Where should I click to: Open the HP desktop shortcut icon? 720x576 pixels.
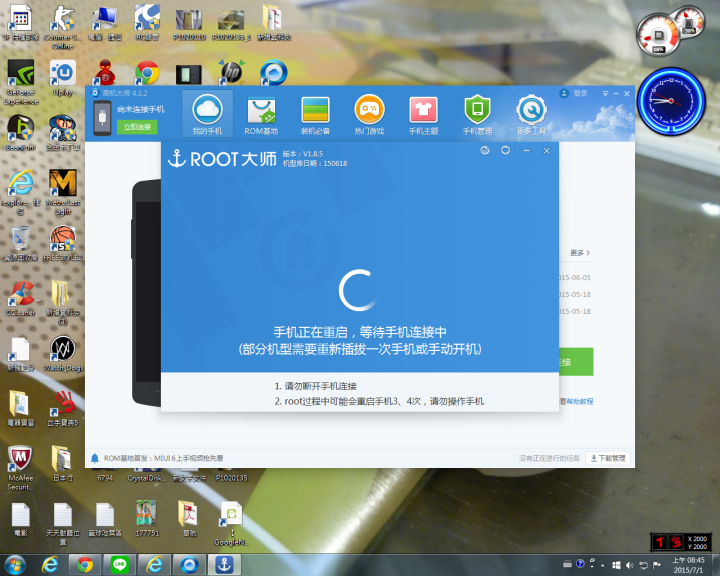[x=231, y=72]
